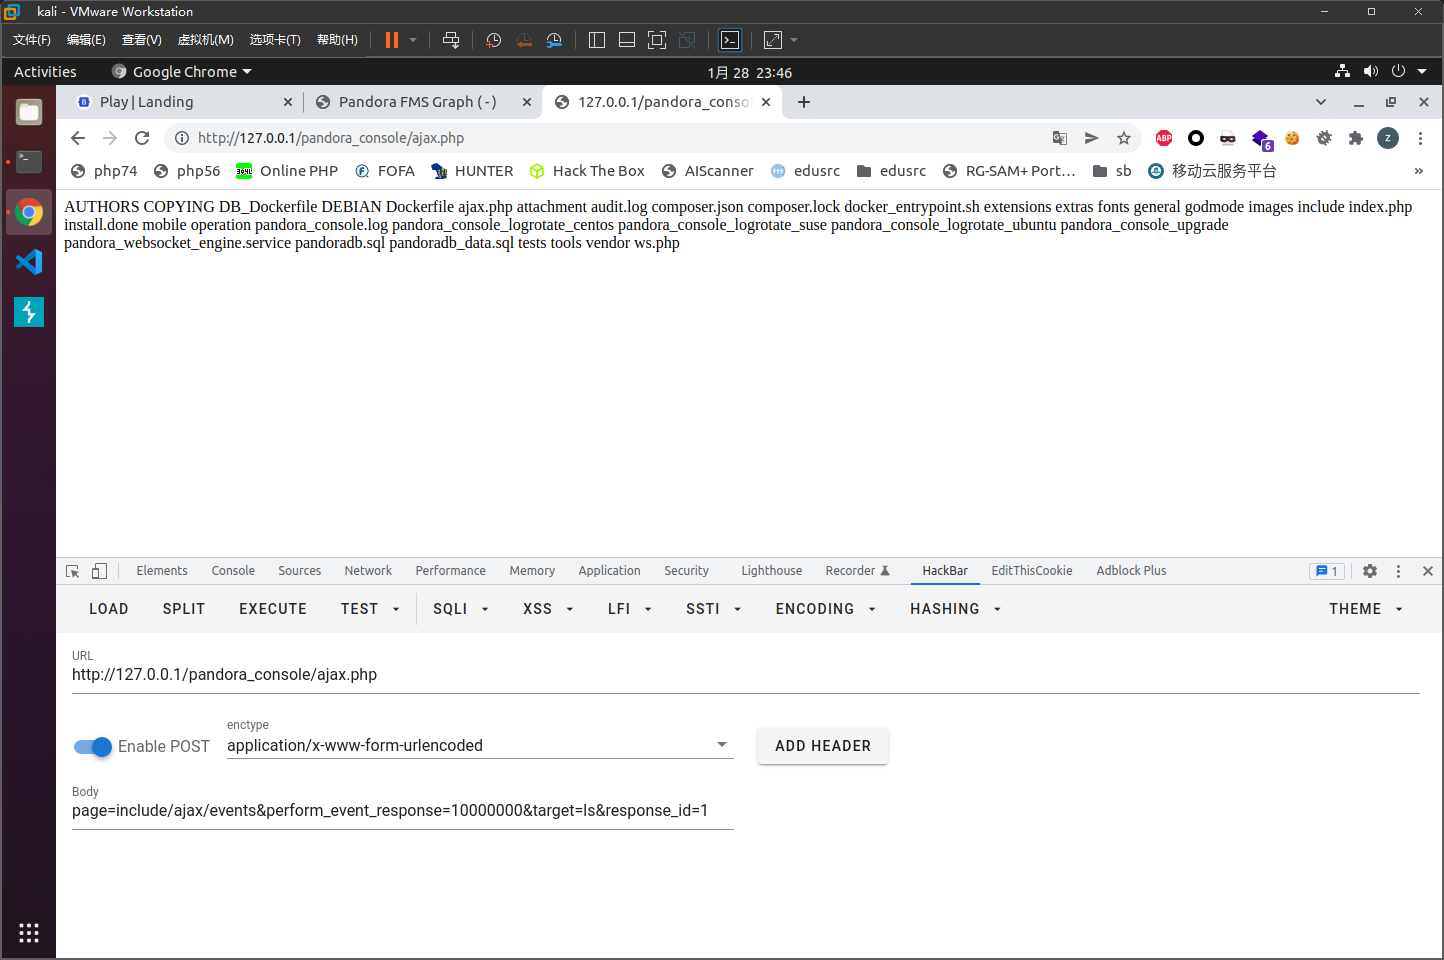The height and width of the screenshot is (960, 1444).
Task: Launch Terminal from the dock
Action: [x=29, y=161]
